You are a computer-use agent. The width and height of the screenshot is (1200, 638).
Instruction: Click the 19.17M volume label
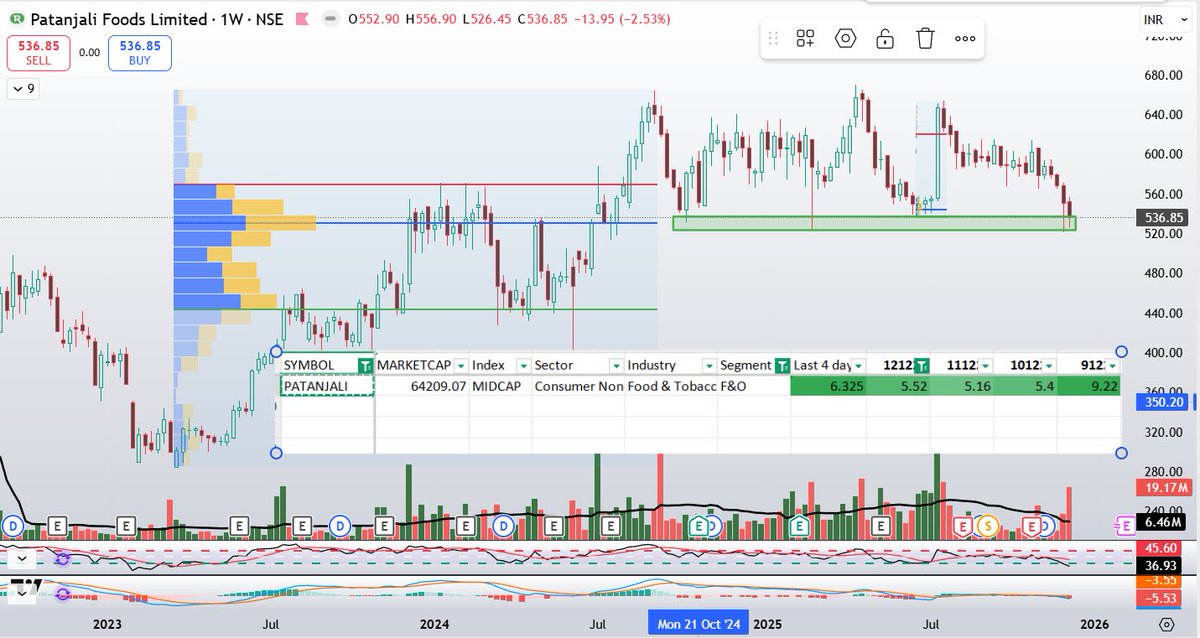(1163, 488)
